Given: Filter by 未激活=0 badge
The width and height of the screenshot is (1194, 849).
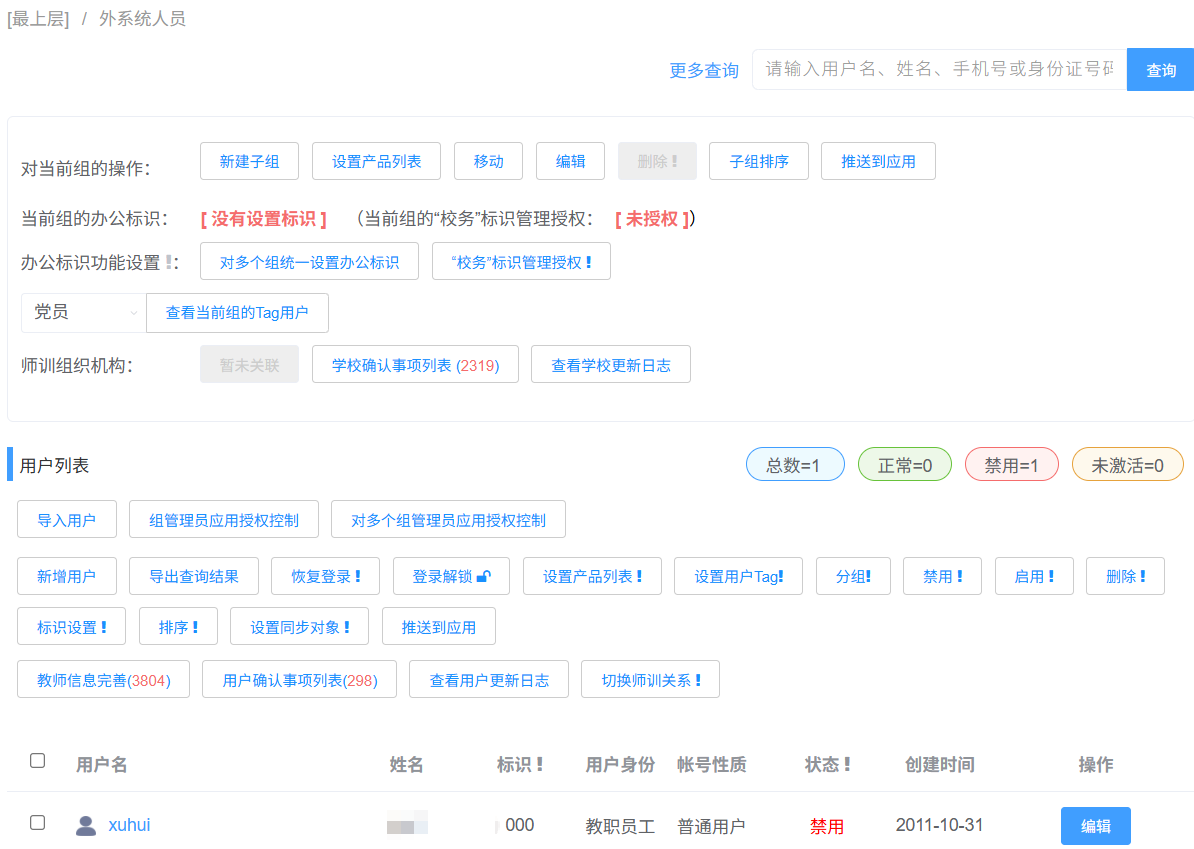Looking at the screenshot, I should (1128, 464).
